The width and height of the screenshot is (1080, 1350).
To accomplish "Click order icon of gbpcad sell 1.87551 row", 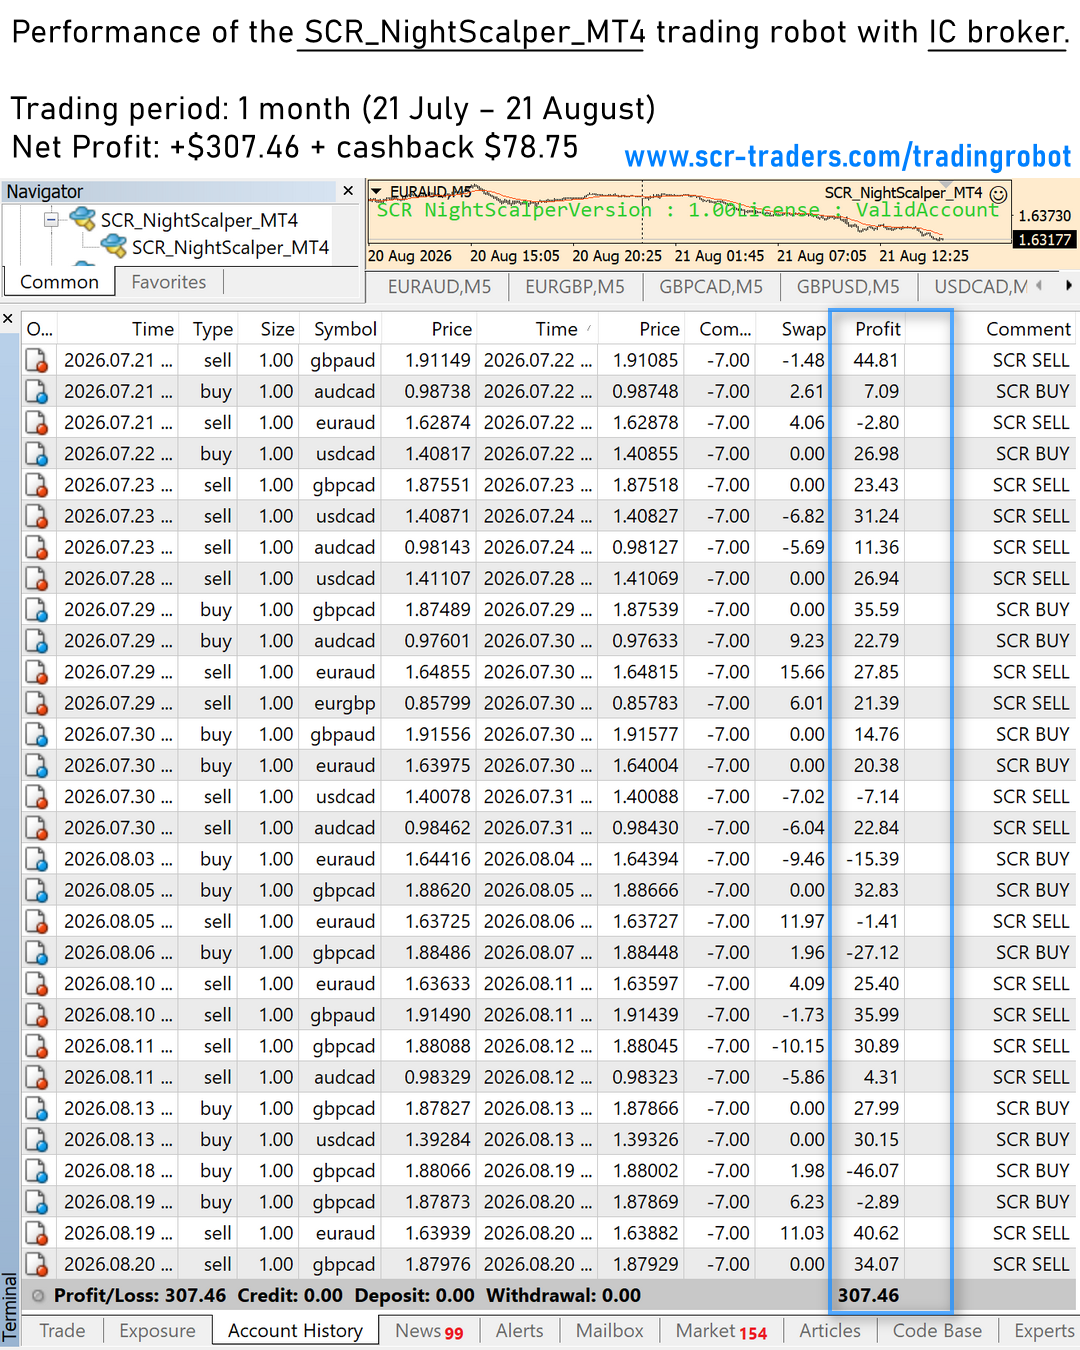I will tap(37, 485).
